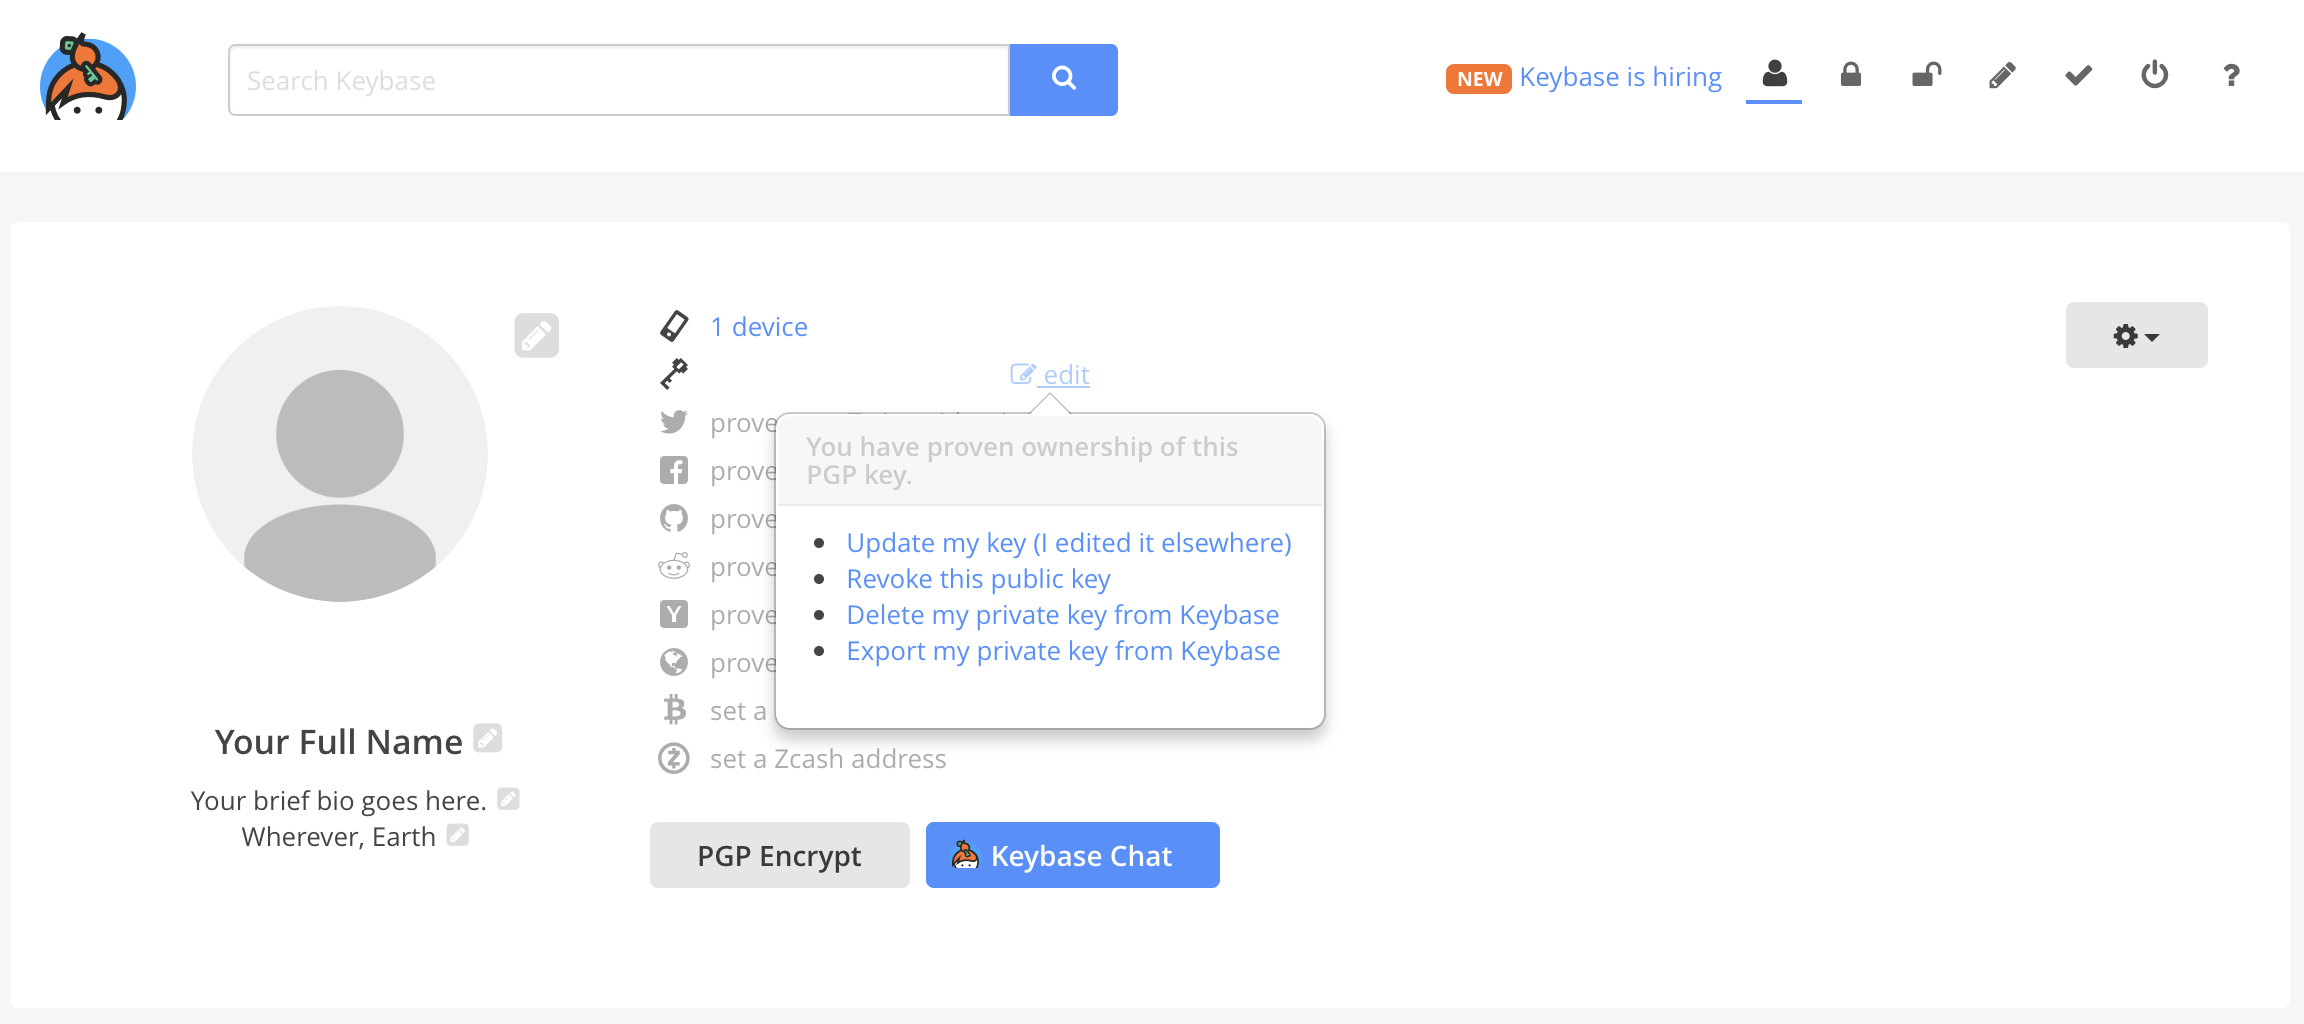This screenshot has height=1024, width=2304.
Task: Select the person profile icon in navbar
Action: 1775,73
